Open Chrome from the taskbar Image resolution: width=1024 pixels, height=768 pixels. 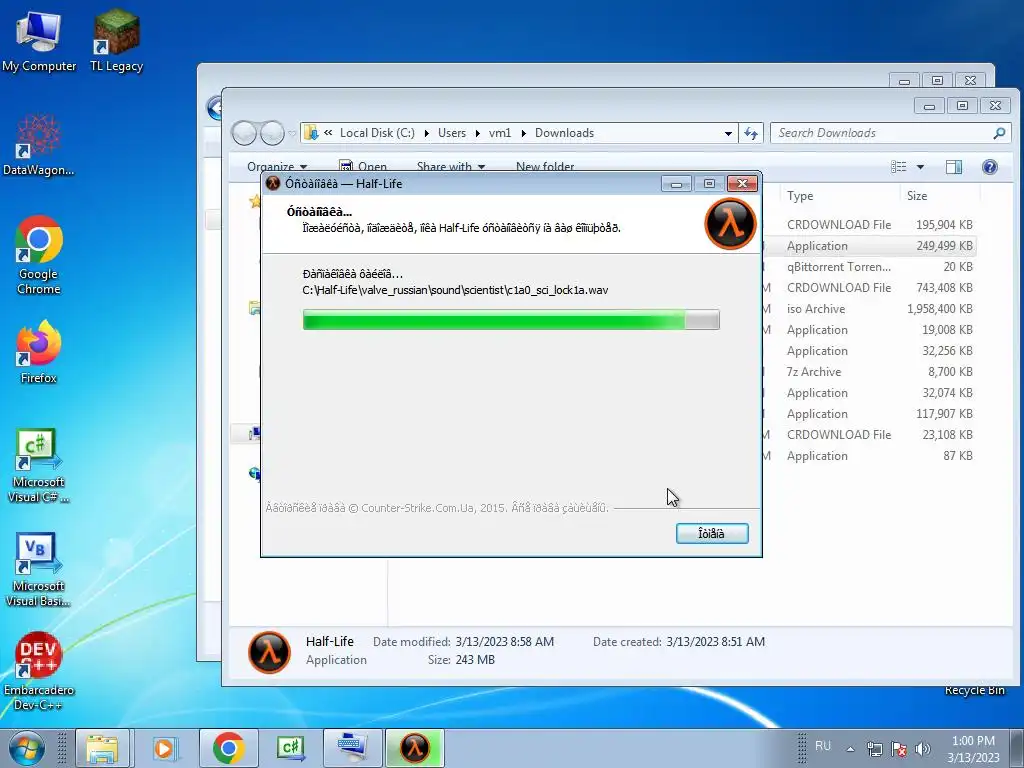pos(228,748)
